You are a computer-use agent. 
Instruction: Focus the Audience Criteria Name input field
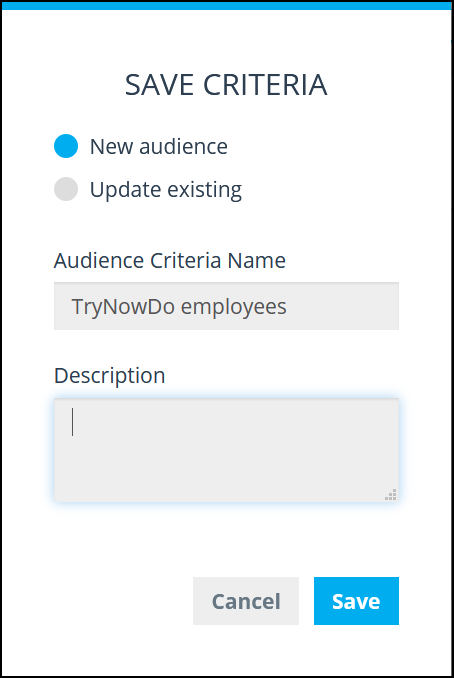226,306
